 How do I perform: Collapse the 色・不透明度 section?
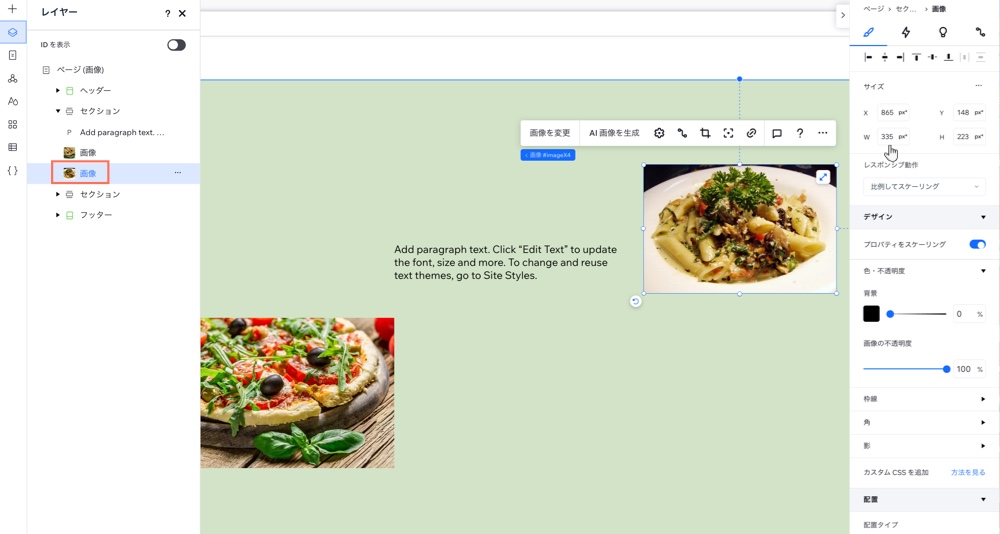983,271
